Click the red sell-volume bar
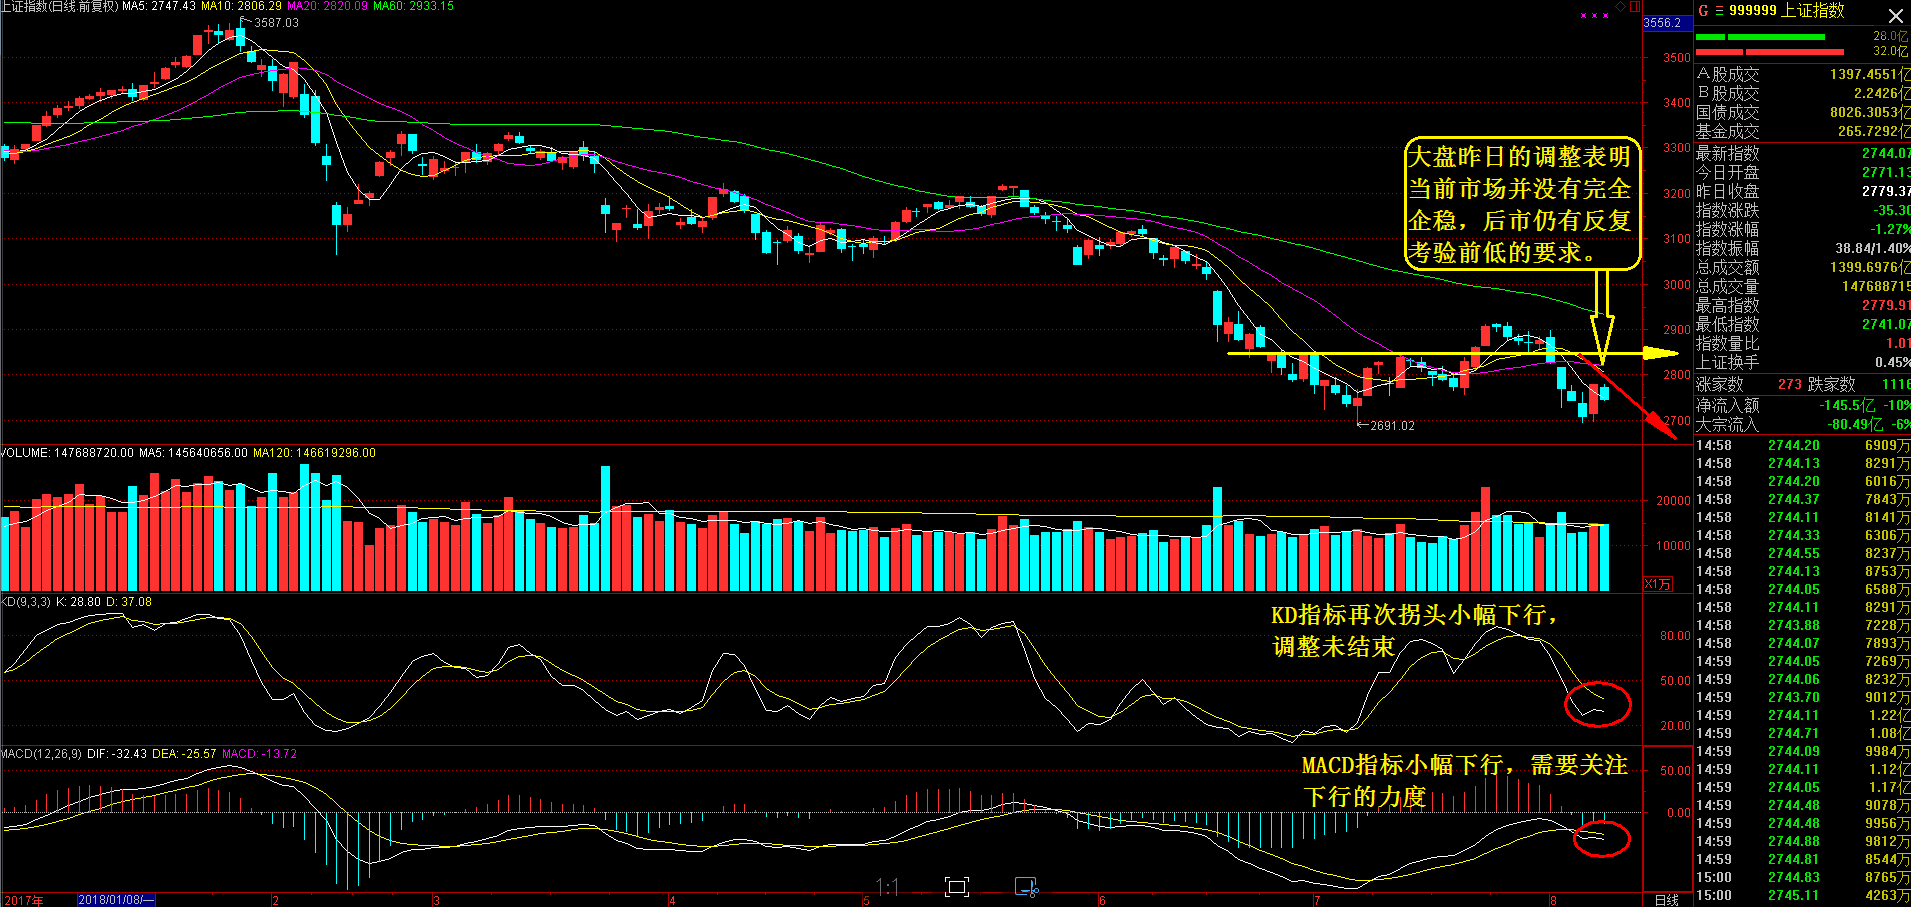1911x907 pixels. point(1770,51)
